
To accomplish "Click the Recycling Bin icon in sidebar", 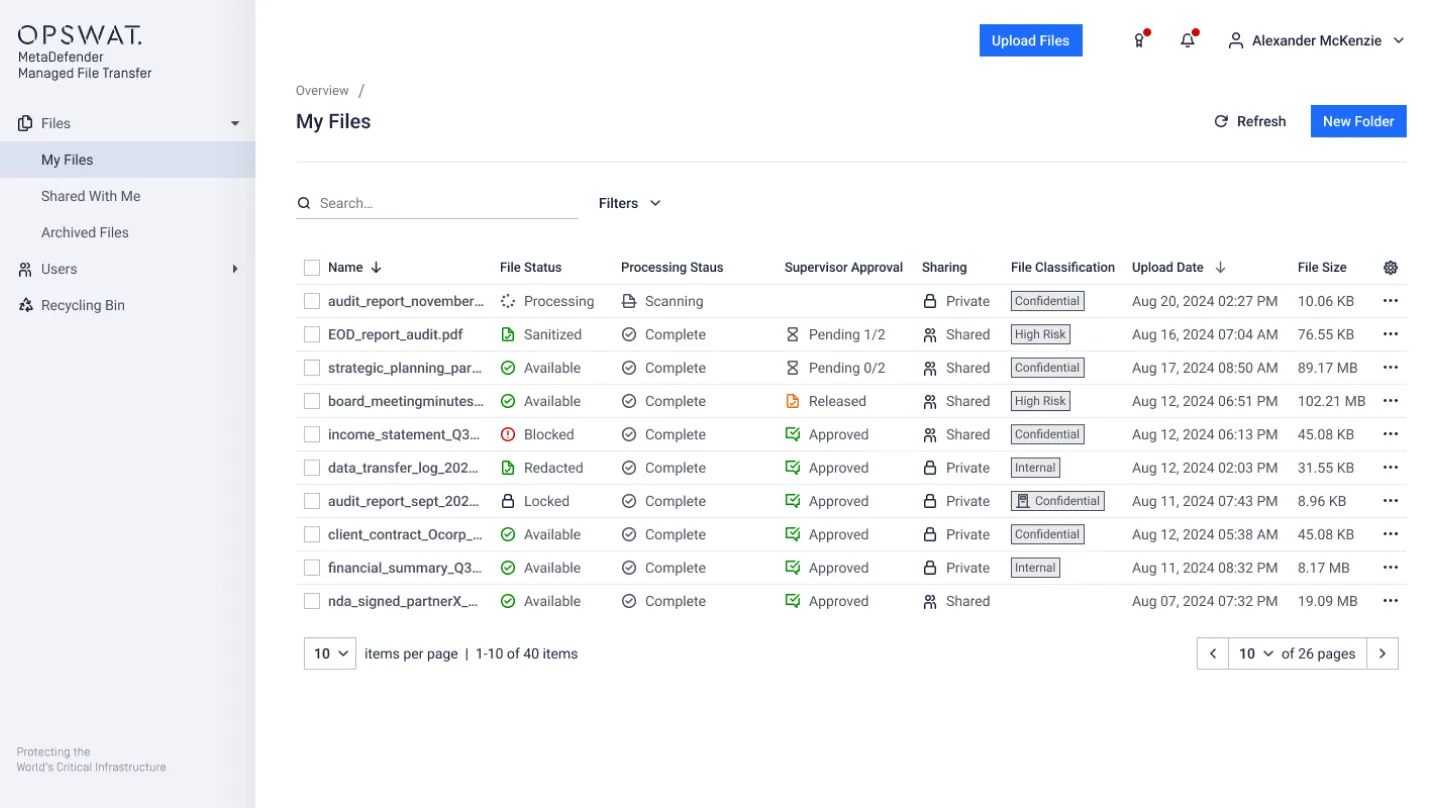I will (26, 305).
